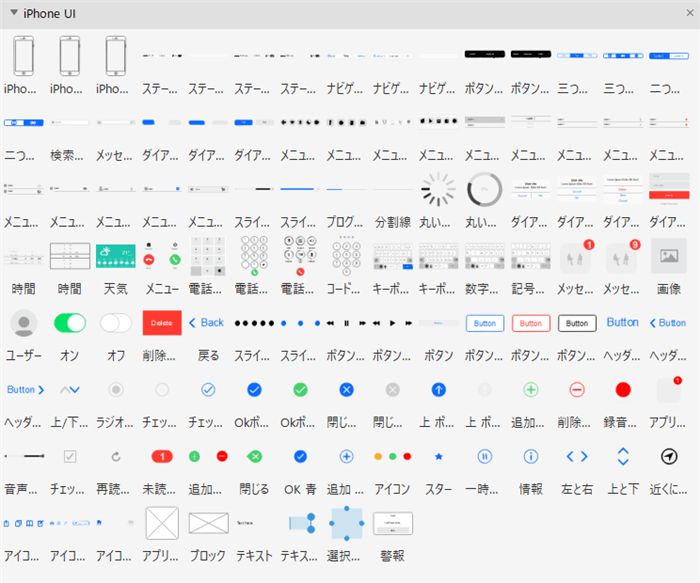This screenshot has height=583, width=700.
Task: Pick the black-outlined Button shape
Action: (577, 323)
